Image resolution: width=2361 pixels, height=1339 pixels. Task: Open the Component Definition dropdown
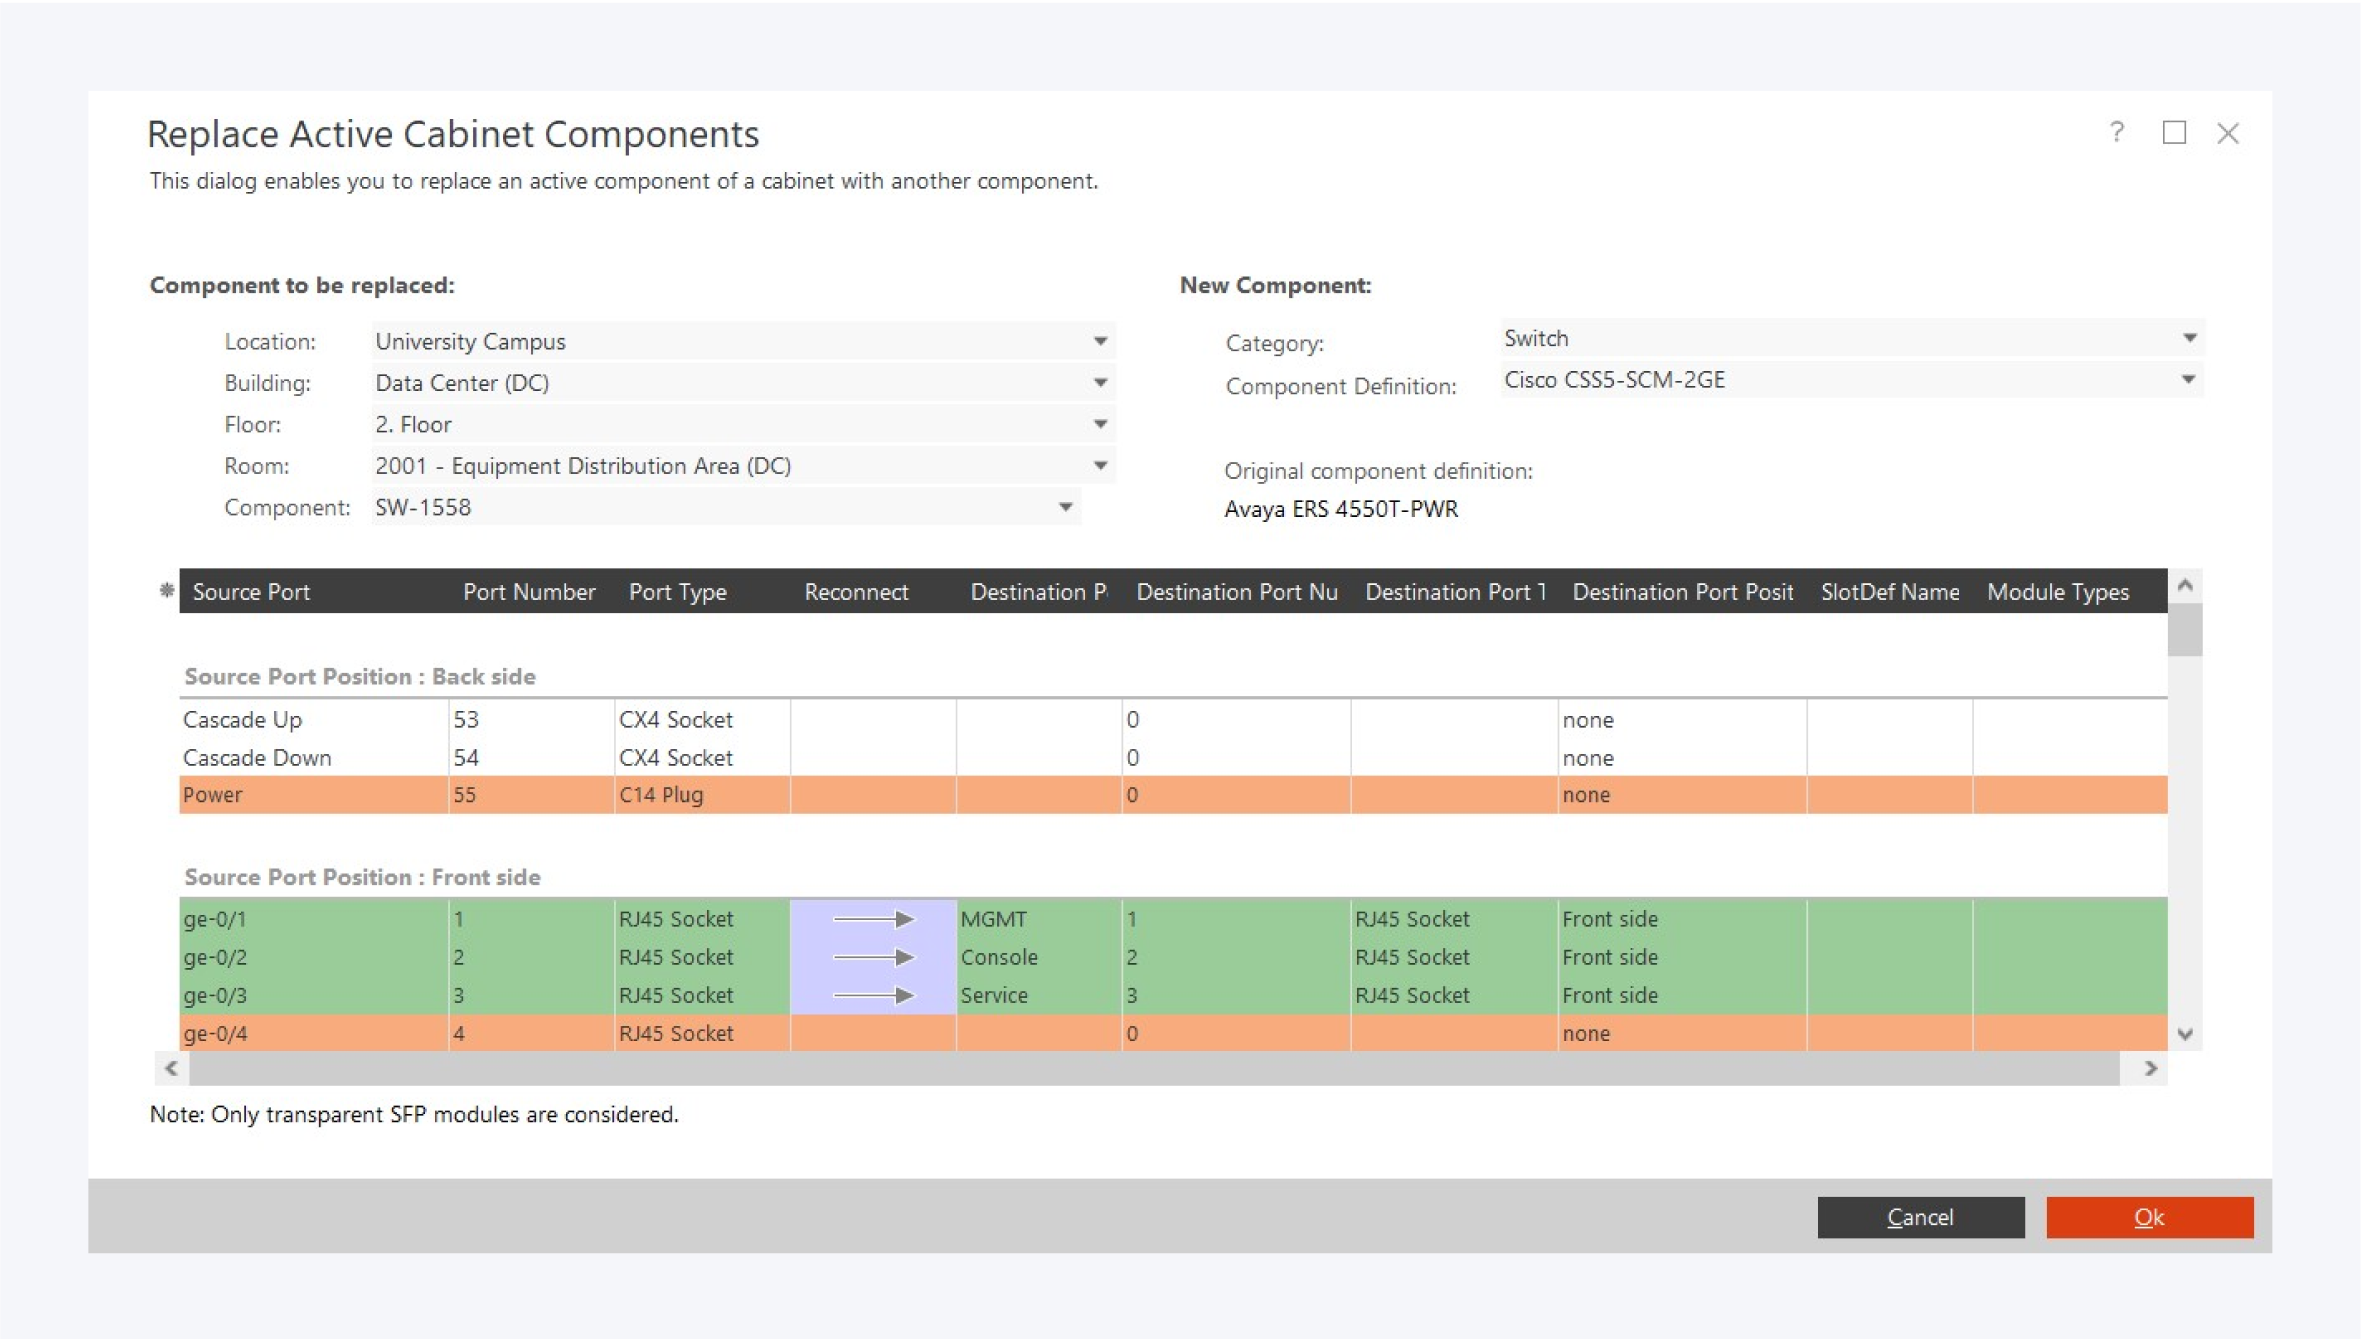(2187, 380)
